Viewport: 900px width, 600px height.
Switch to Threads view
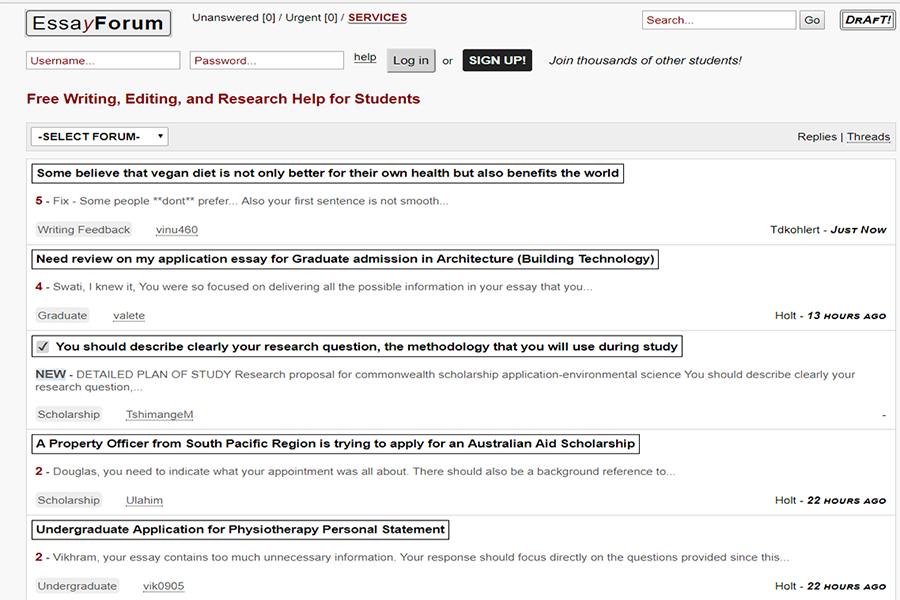(x=868, y=137)
